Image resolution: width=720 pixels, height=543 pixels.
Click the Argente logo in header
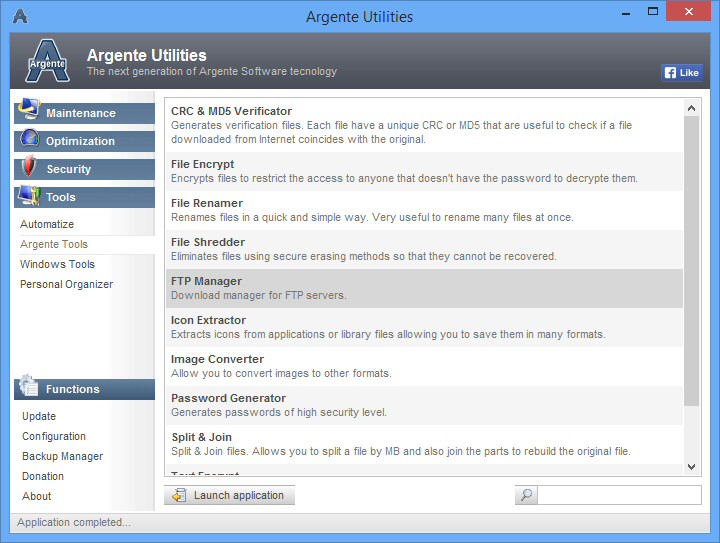[47, 62]
